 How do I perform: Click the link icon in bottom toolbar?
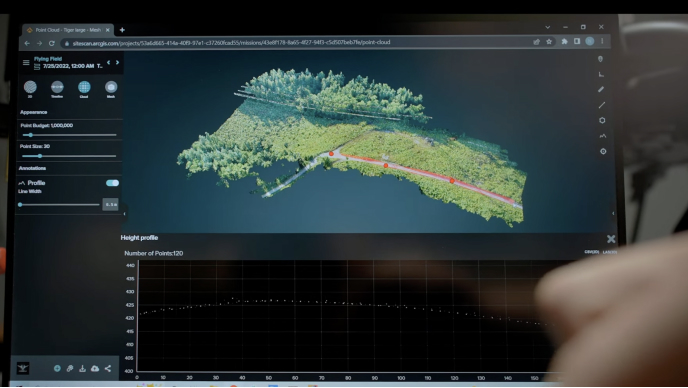pos(70,369)
